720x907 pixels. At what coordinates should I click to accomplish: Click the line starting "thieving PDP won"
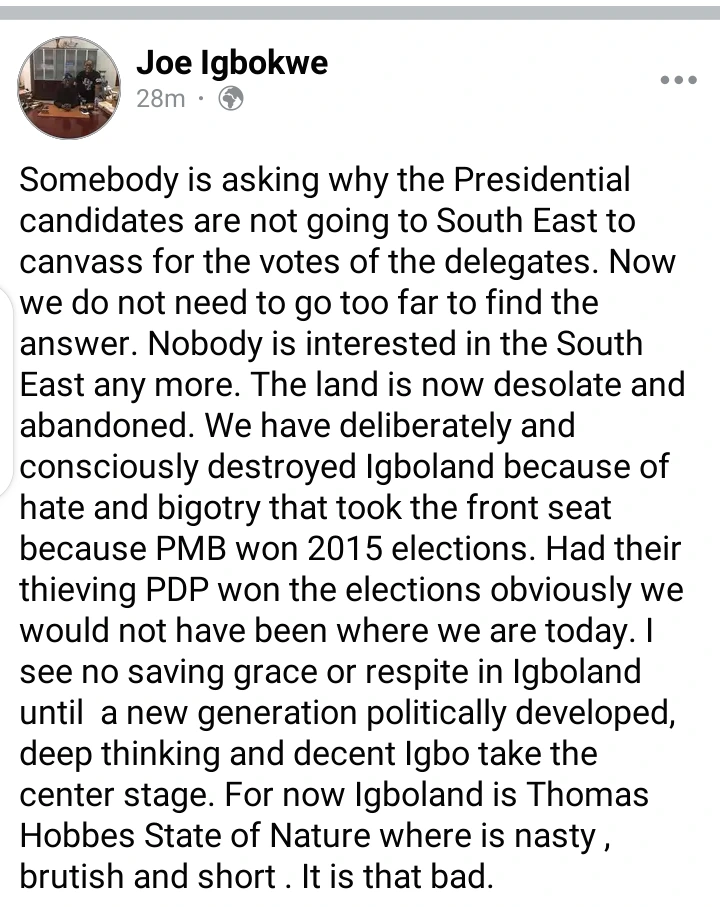tap(352, 590)
